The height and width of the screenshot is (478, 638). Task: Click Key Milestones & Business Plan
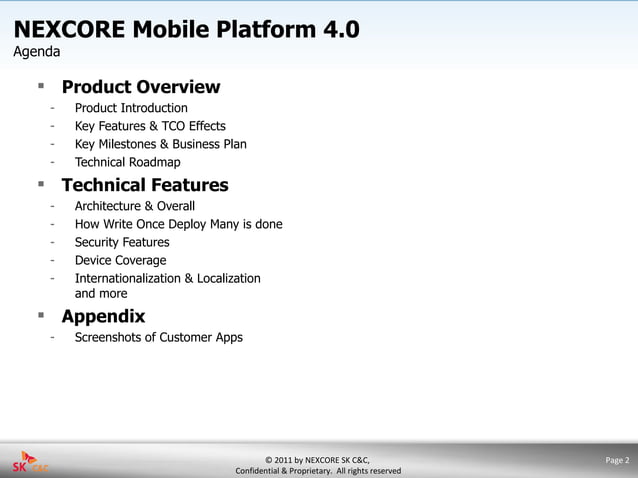coord(161,144)
